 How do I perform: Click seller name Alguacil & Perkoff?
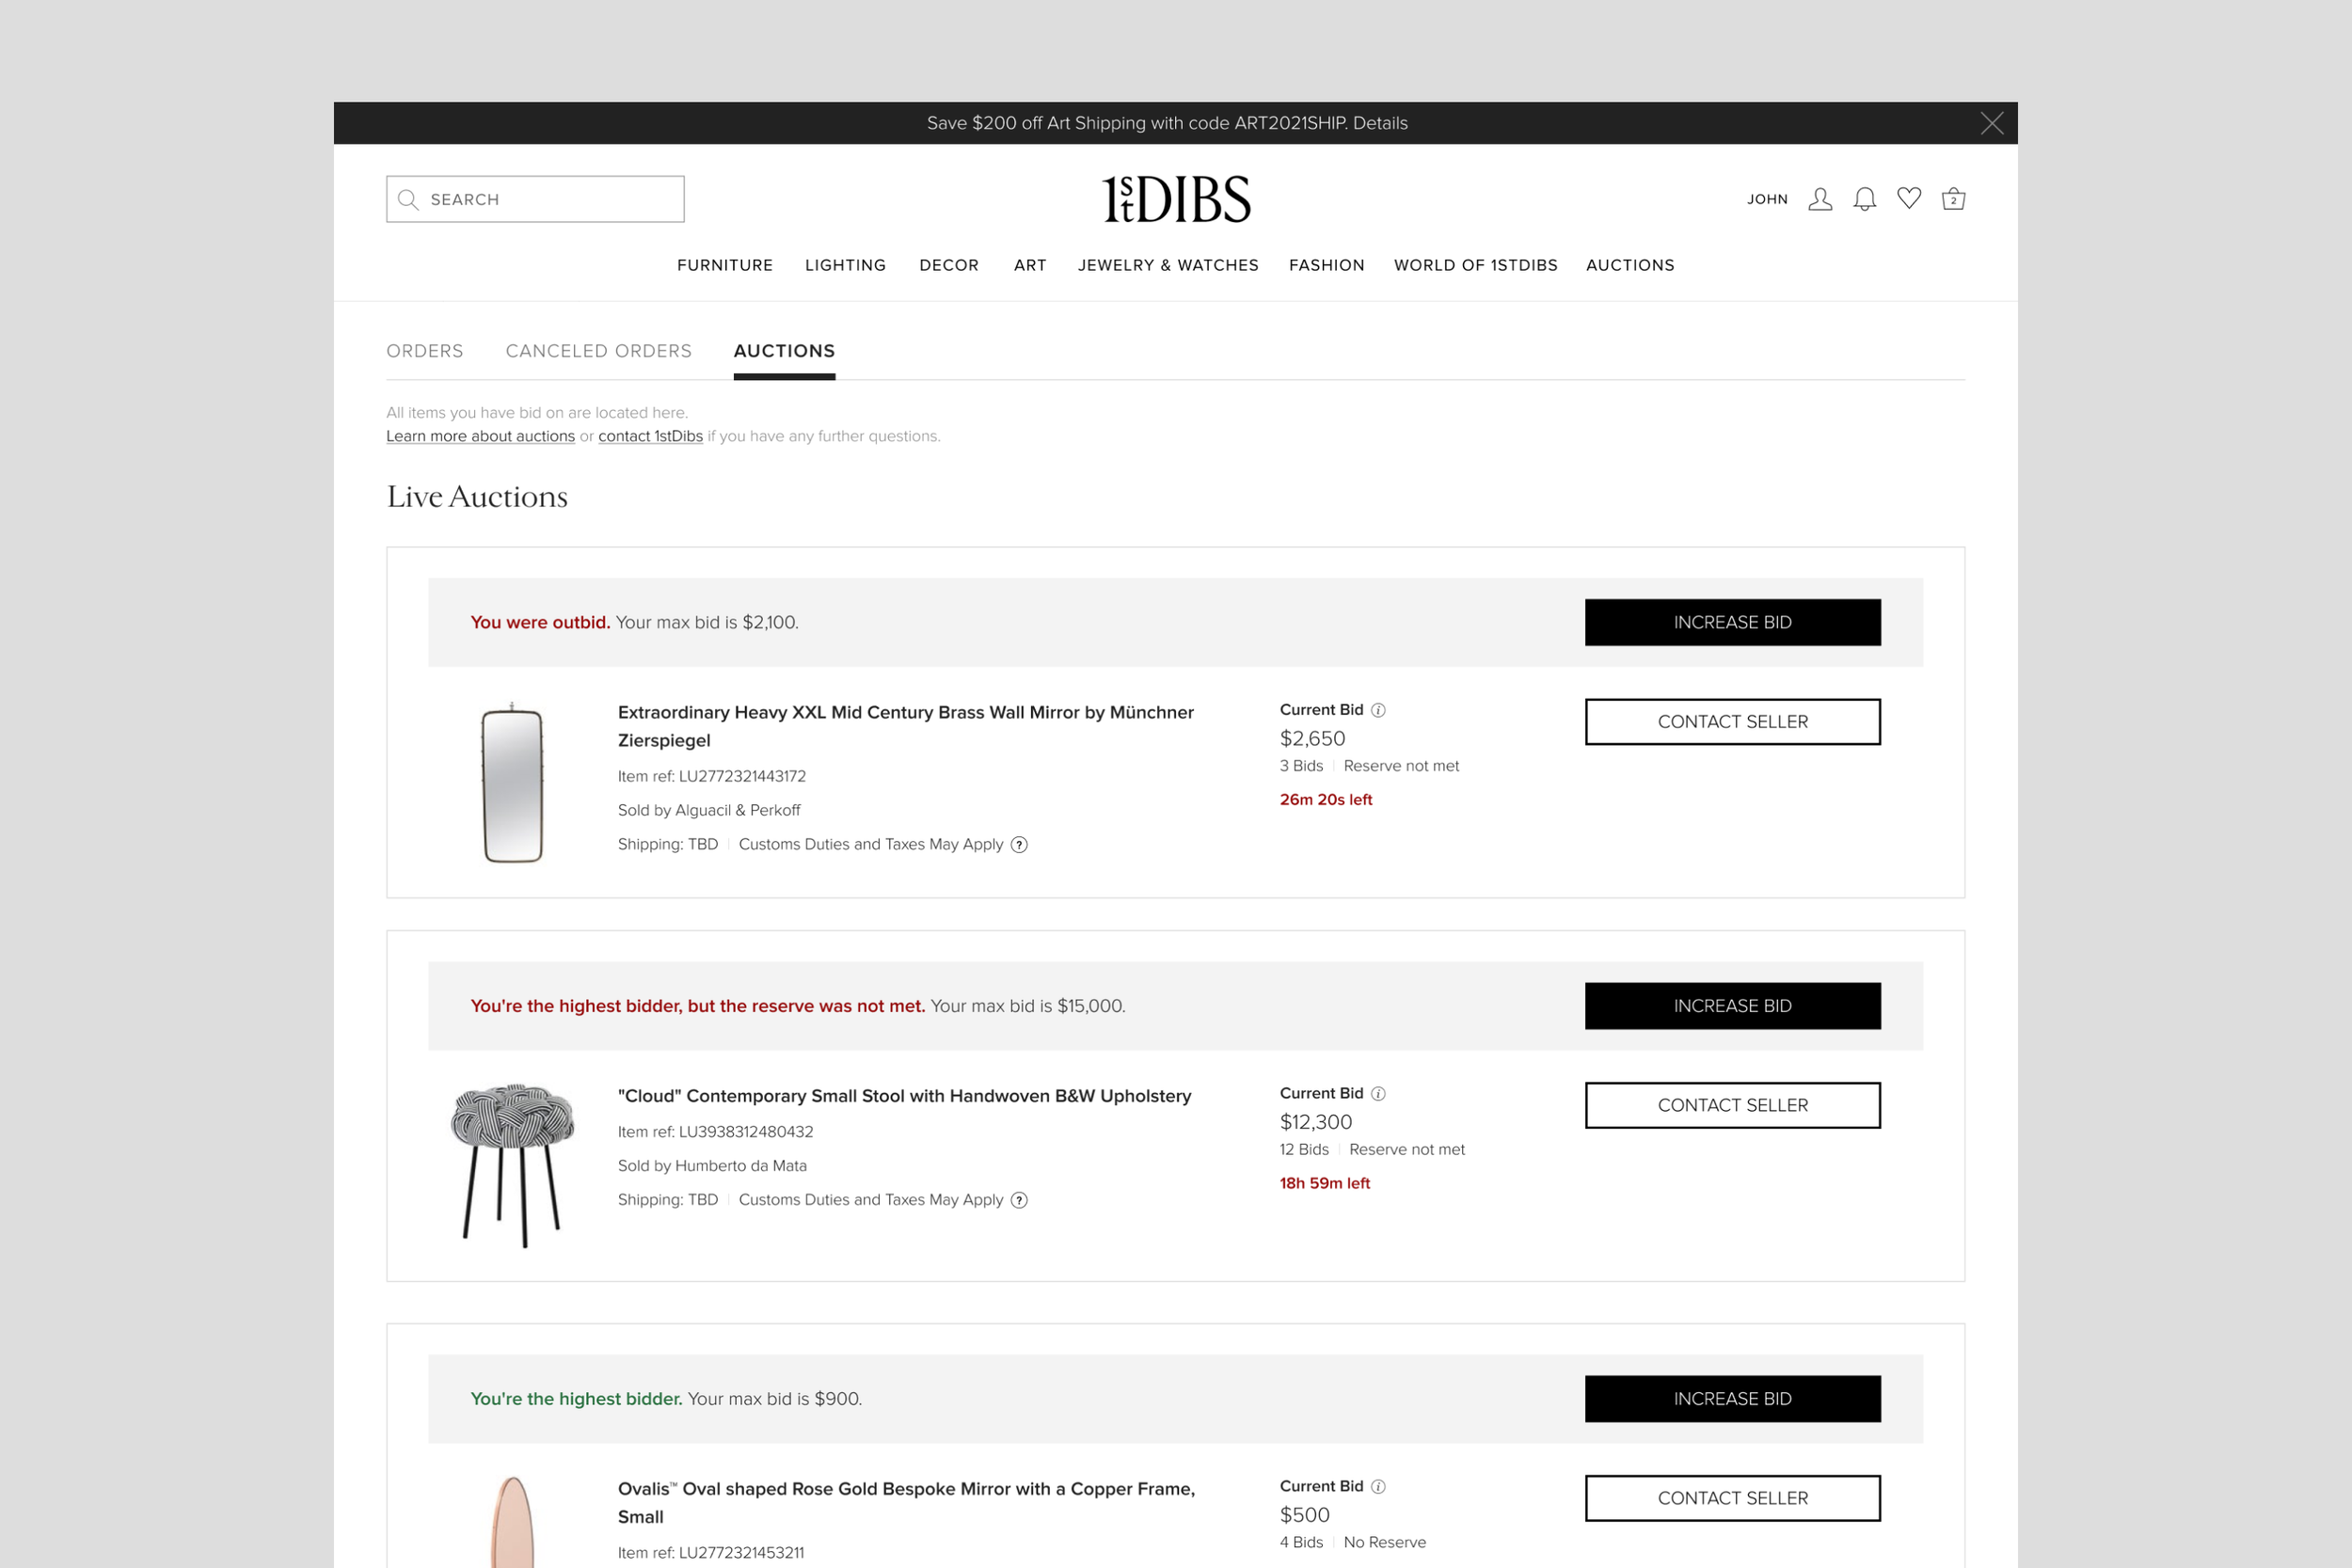point(738,810)
